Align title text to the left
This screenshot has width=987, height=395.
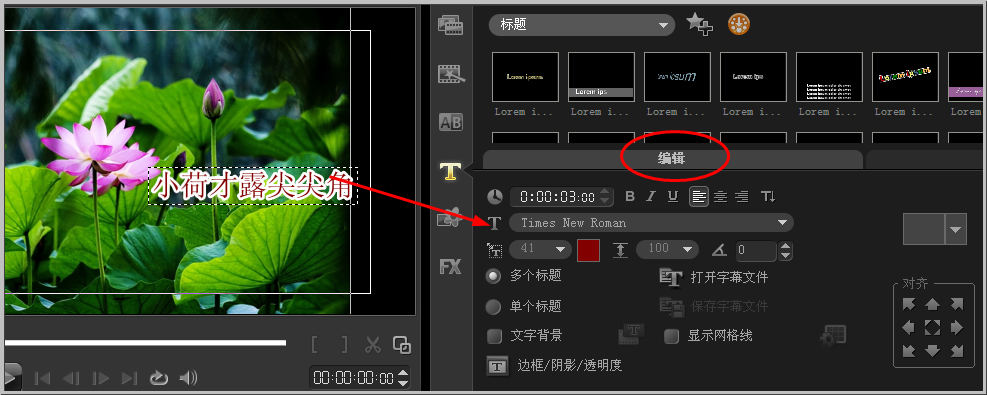(x=699, y=197)
